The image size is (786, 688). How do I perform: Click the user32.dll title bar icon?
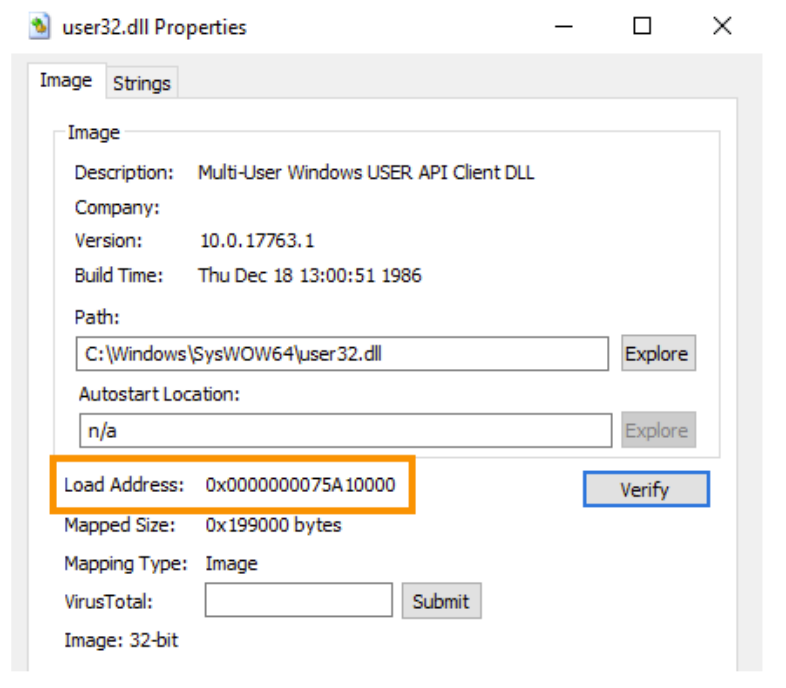pyautogui.click(x=40, y=27)
